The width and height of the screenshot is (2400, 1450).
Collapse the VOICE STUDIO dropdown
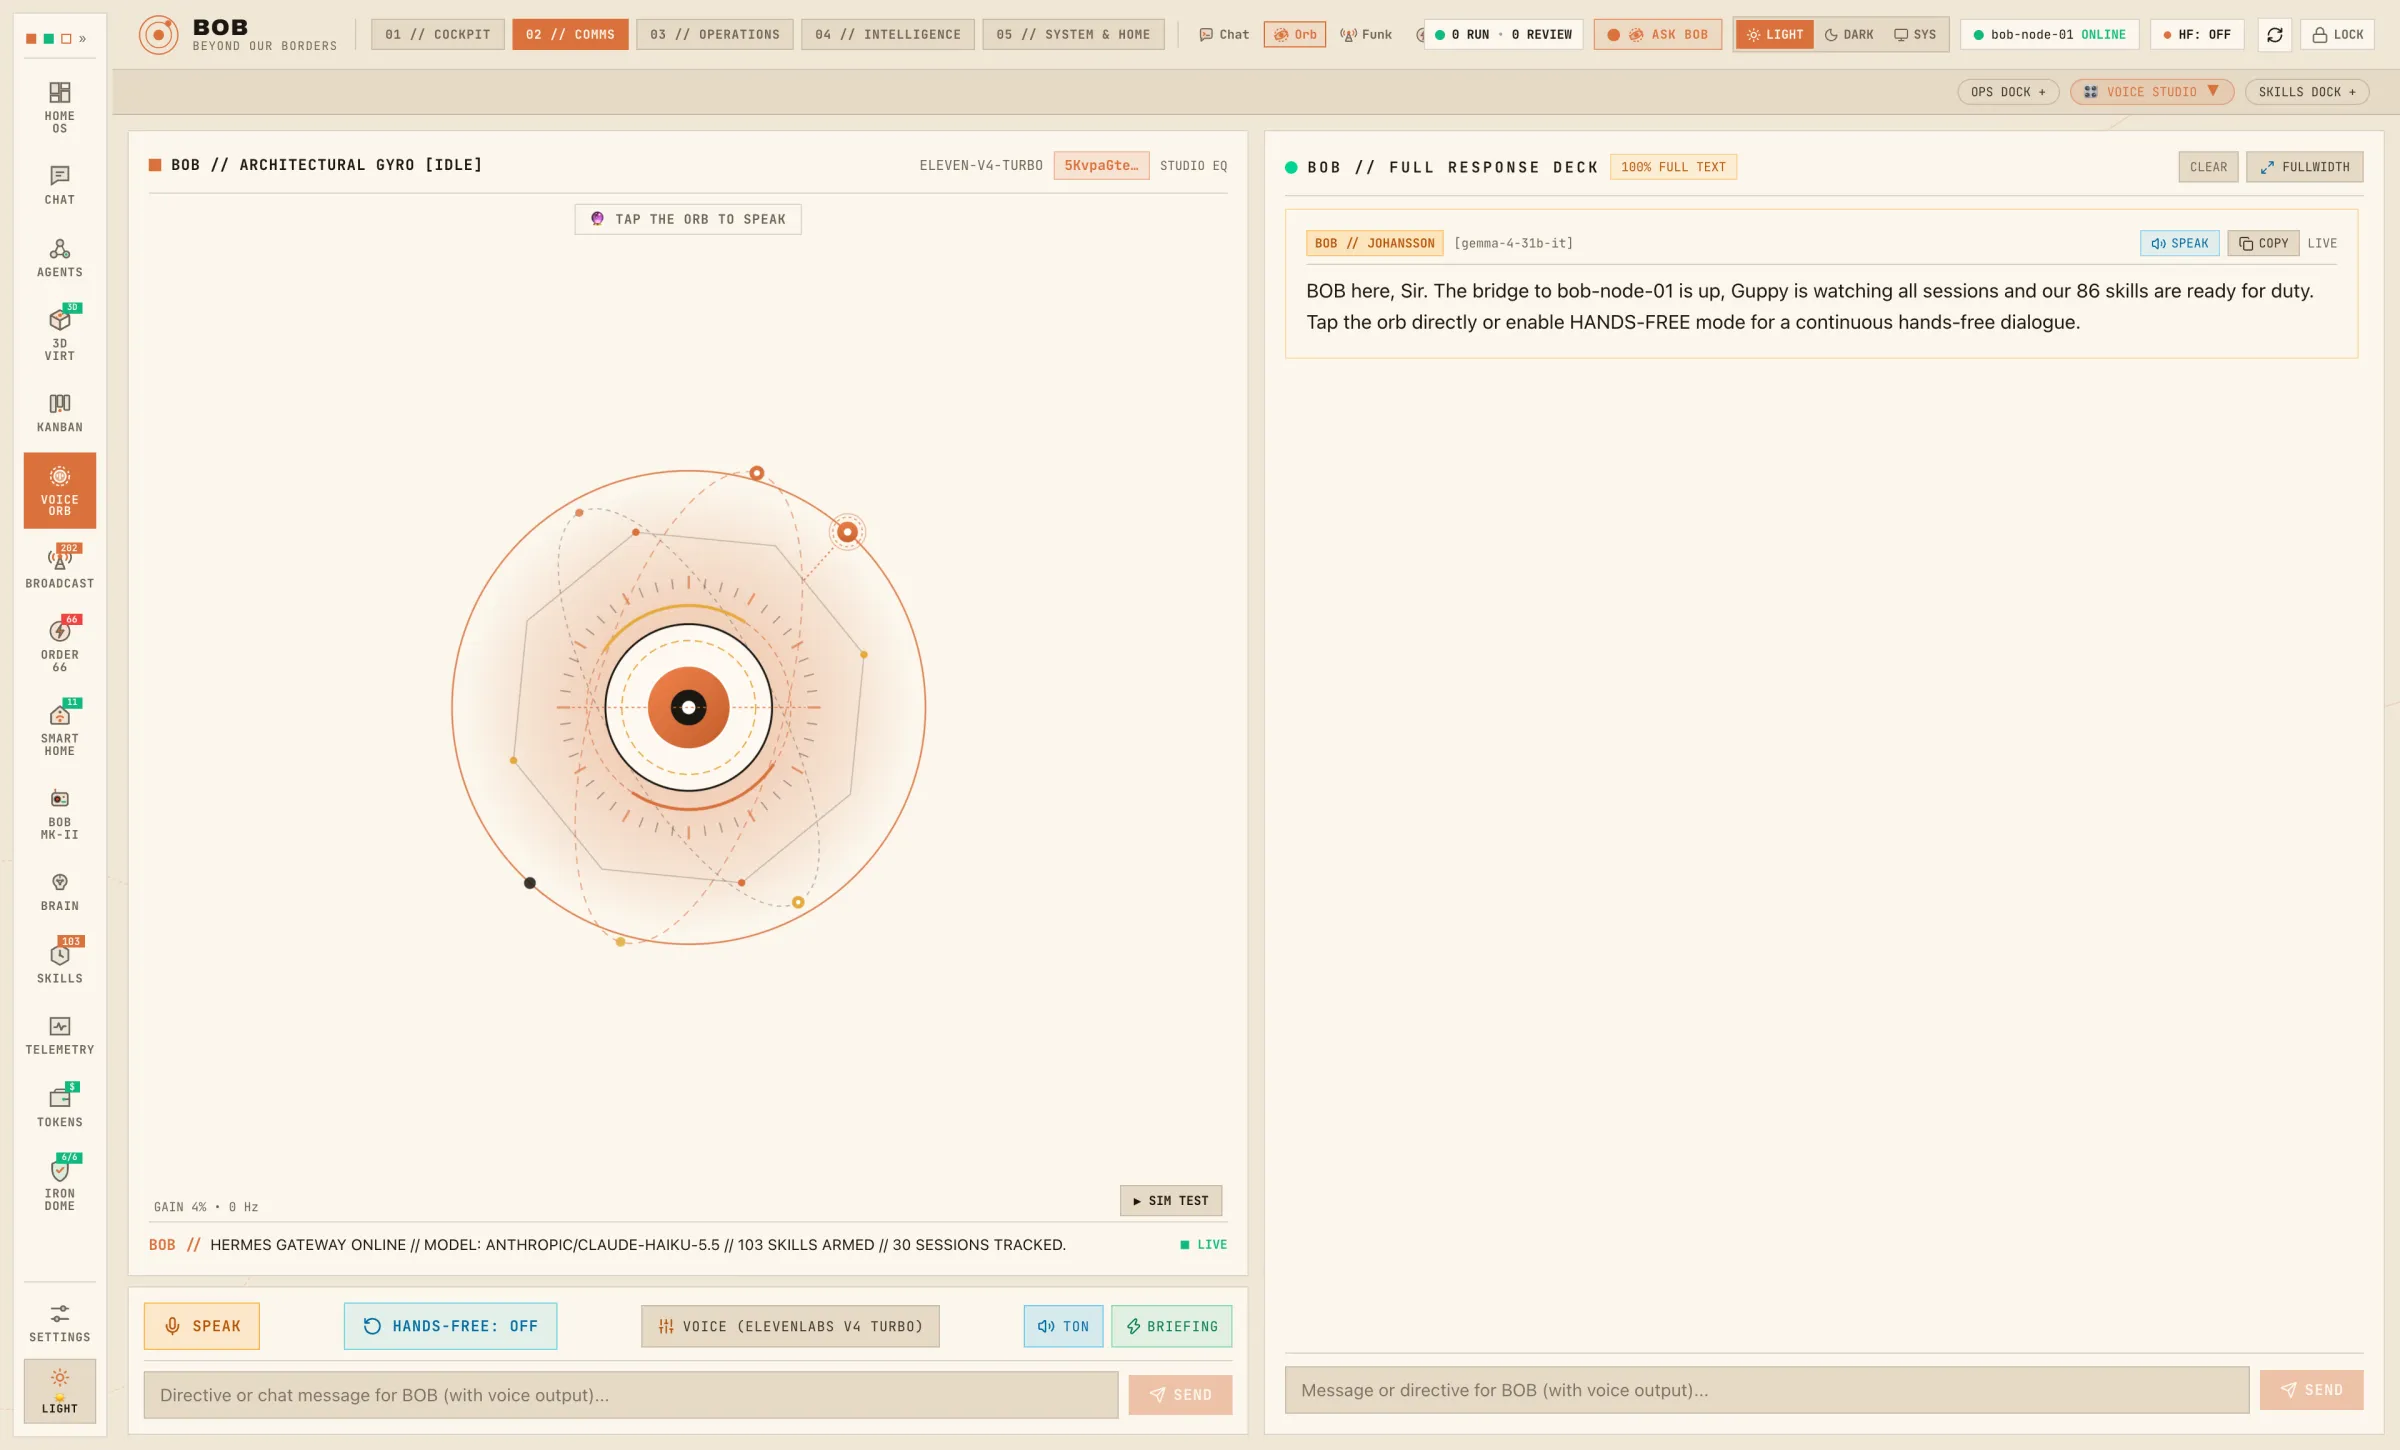[x=2152, y=92]
